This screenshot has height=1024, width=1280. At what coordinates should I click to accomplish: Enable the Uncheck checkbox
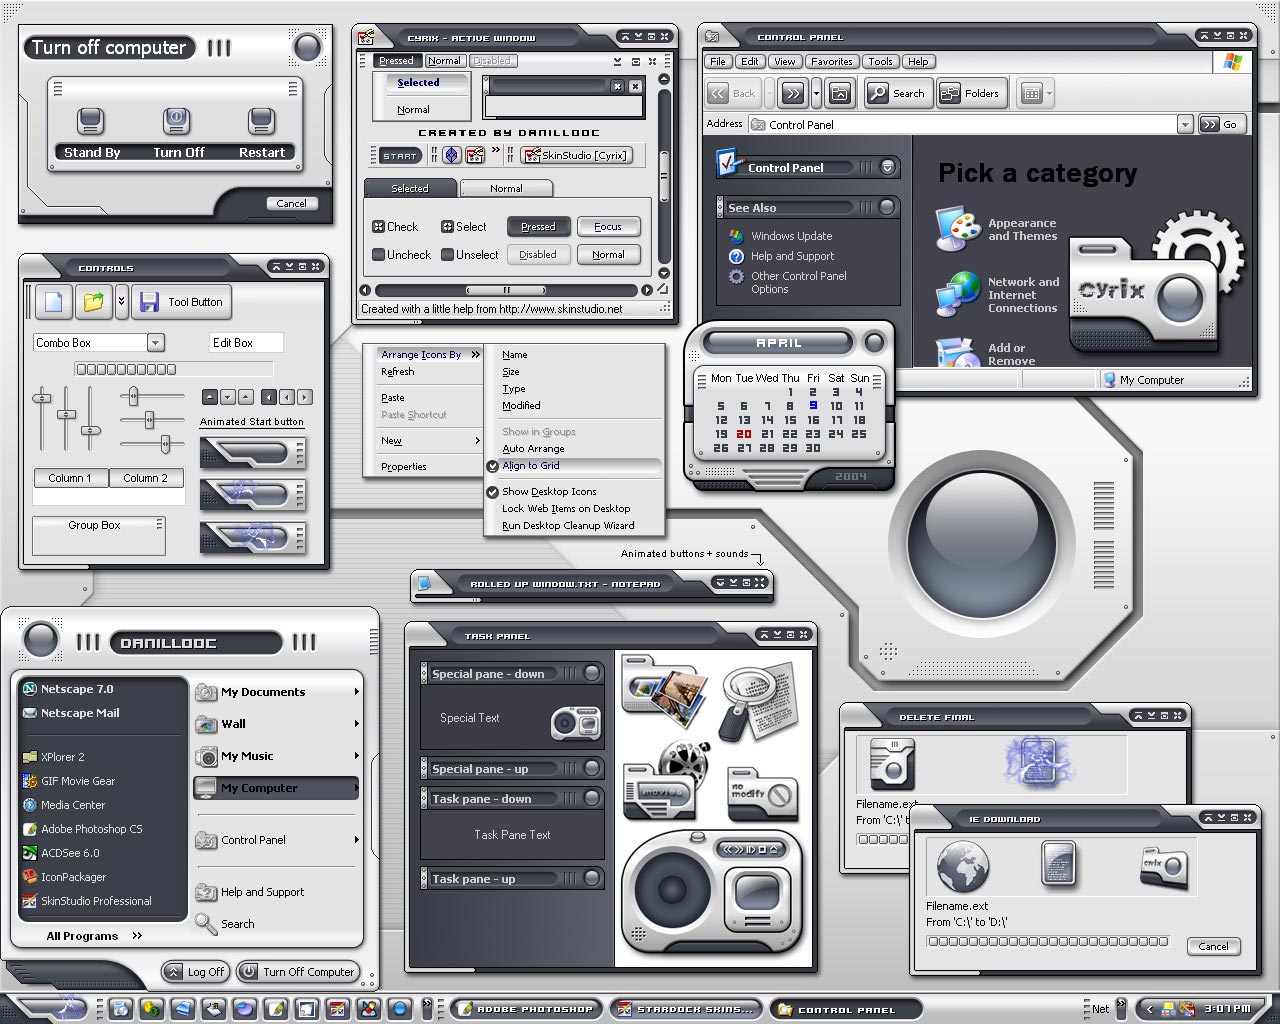click(x=378, y=255)
